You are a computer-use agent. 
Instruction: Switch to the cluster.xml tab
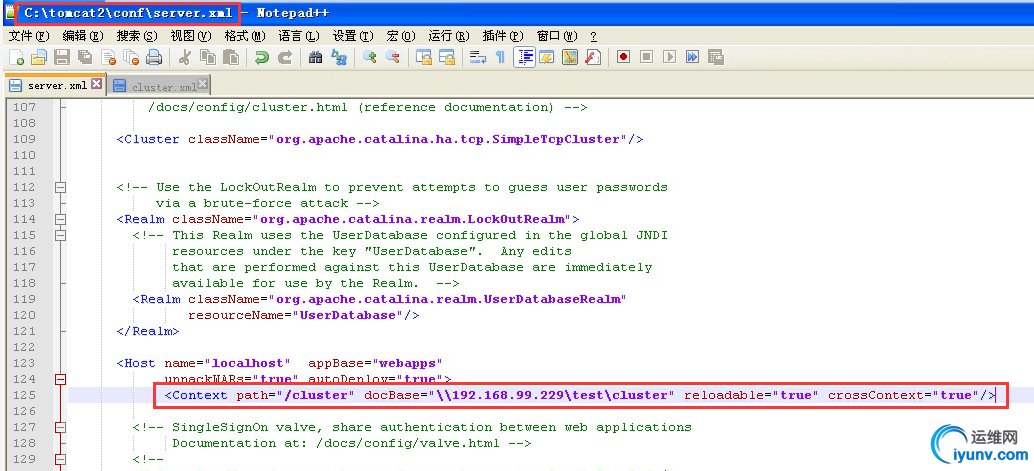point(158,86)
